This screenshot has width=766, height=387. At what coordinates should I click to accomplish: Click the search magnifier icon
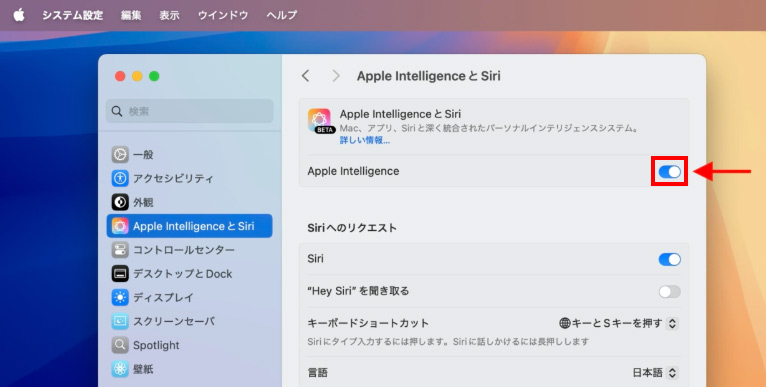(117, 111)
